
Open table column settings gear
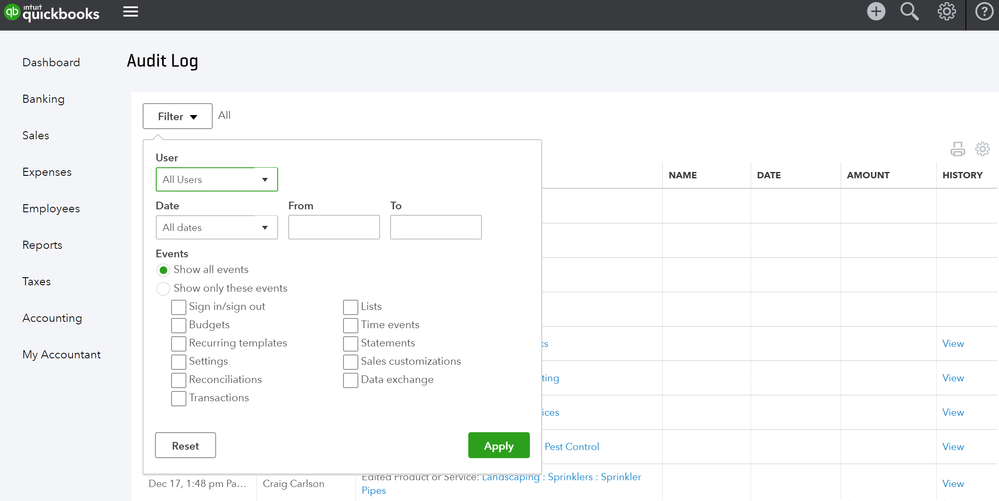click(x=982, y=149)
